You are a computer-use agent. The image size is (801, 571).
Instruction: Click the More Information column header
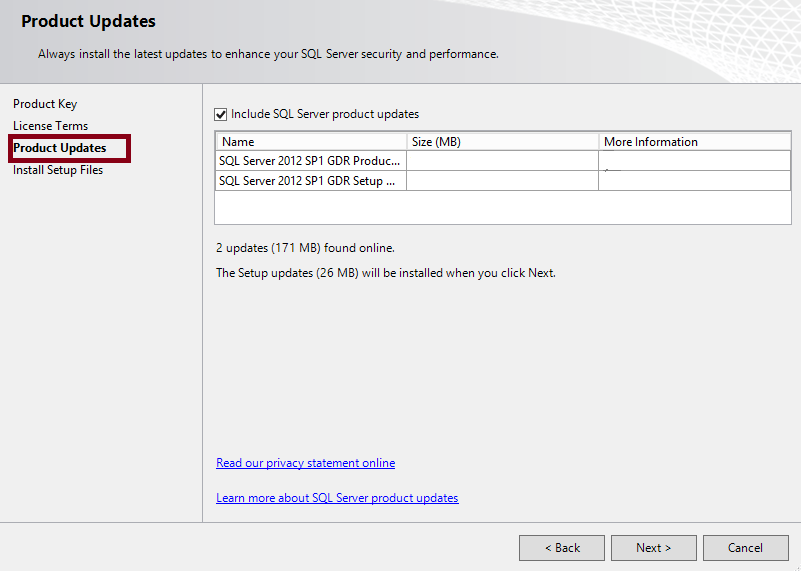[694, 142]
